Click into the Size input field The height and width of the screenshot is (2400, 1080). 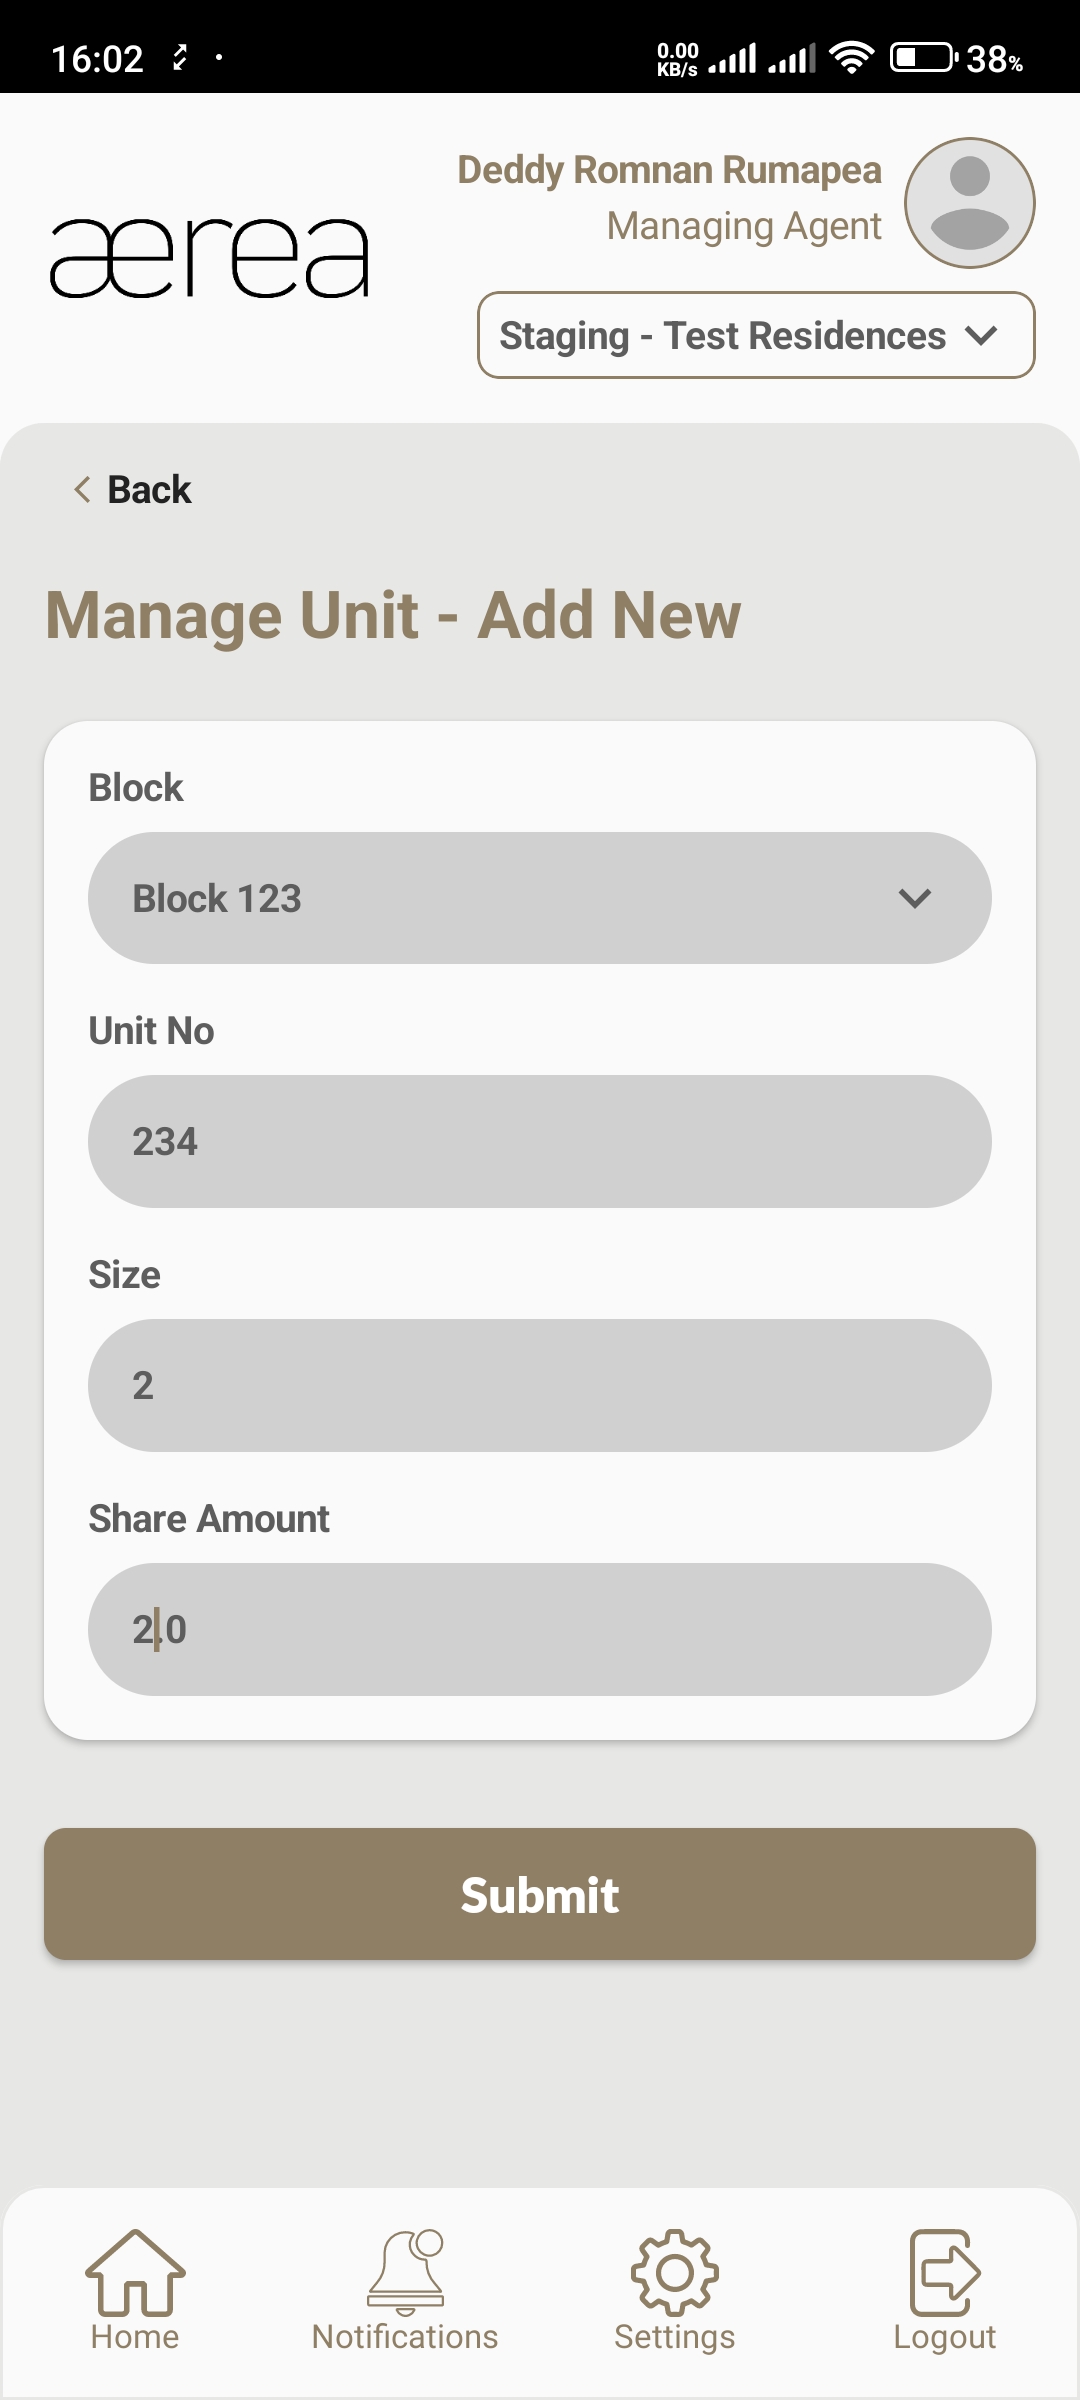click(x=540, y=1385)
